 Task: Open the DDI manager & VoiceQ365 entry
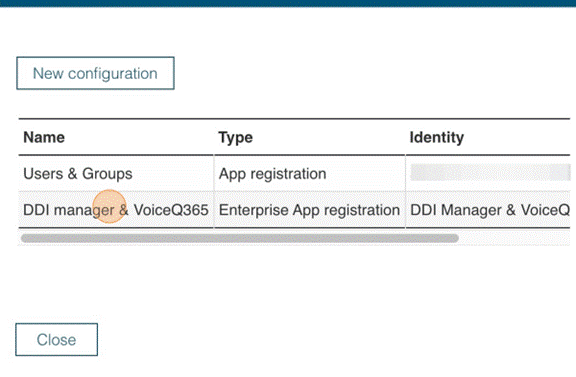pyautogui.click(x=116, y=210)
